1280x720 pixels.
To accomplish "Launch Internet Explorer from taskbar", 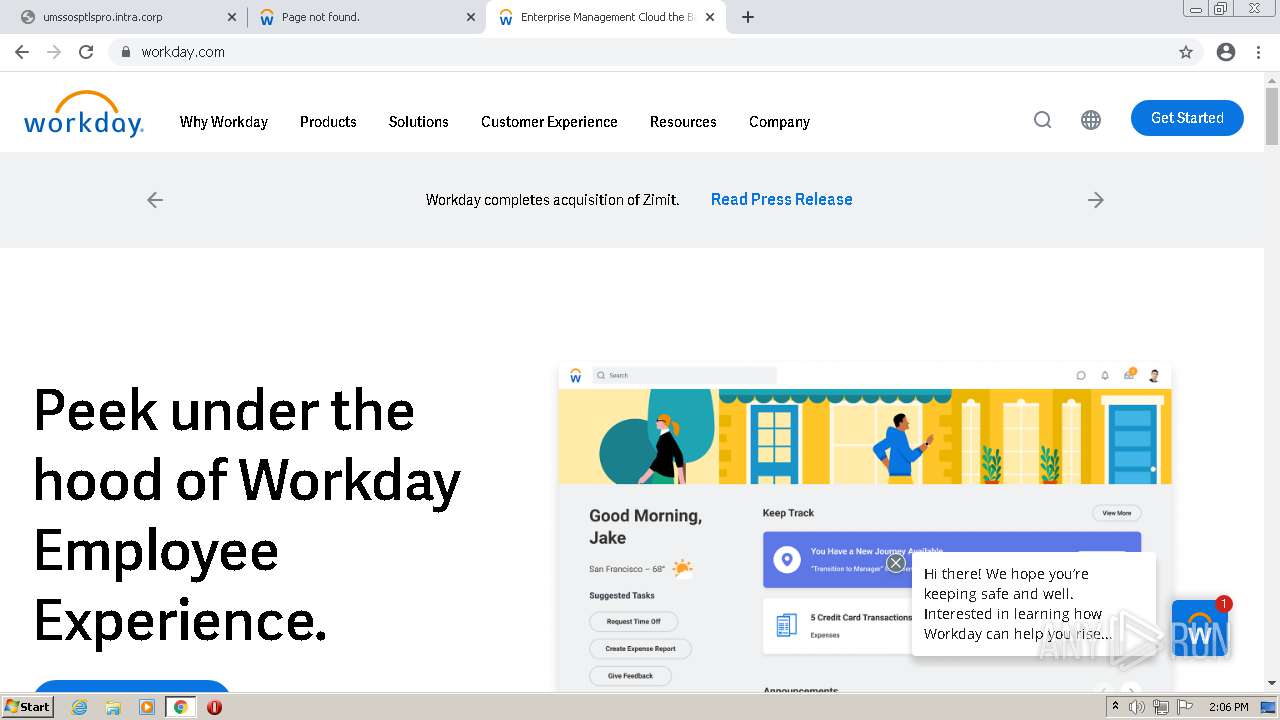I will click(79, 707).
